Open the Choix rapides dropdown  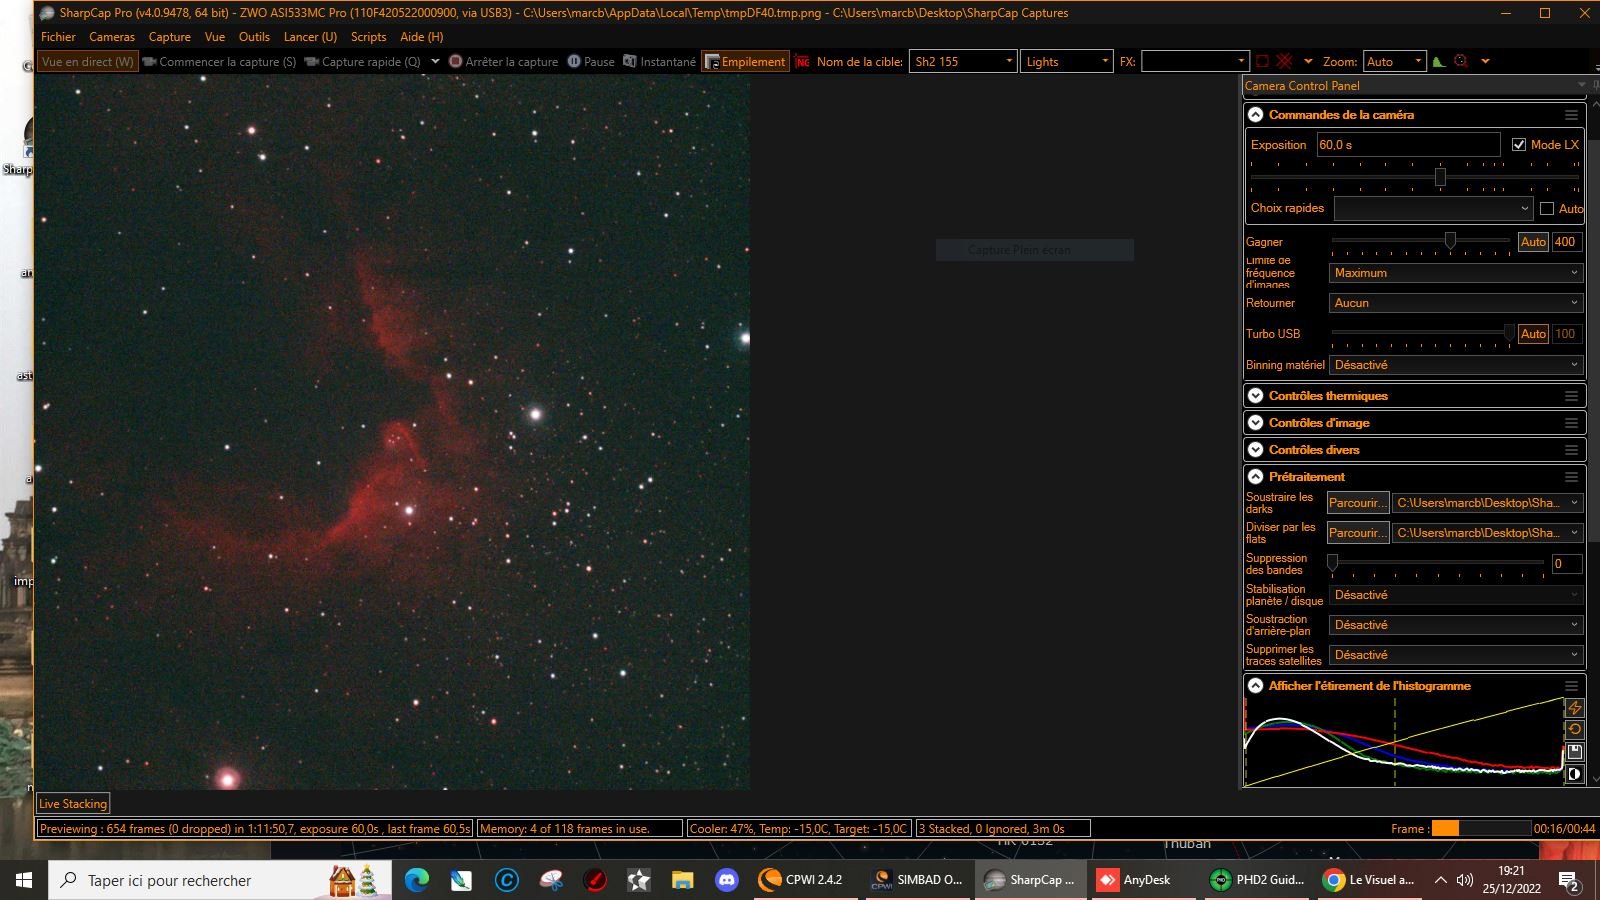[x=1433, y=208]
